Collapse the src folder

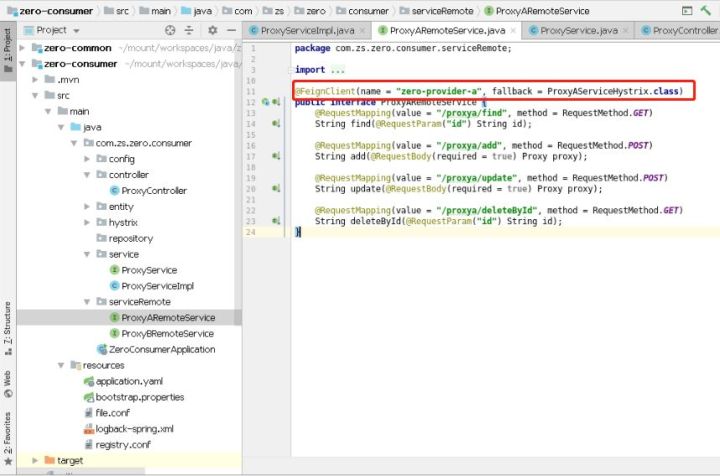click(35, 95)
